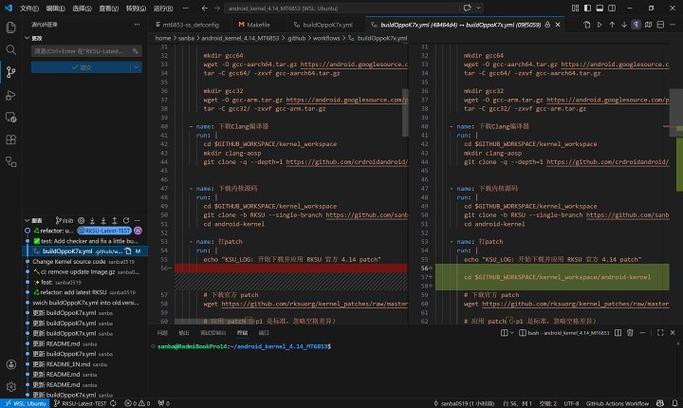Open new terminal launch profile dropdown
Image resolution: width=683 pixels, height=408 pixels.
click(x=511, y=333)
